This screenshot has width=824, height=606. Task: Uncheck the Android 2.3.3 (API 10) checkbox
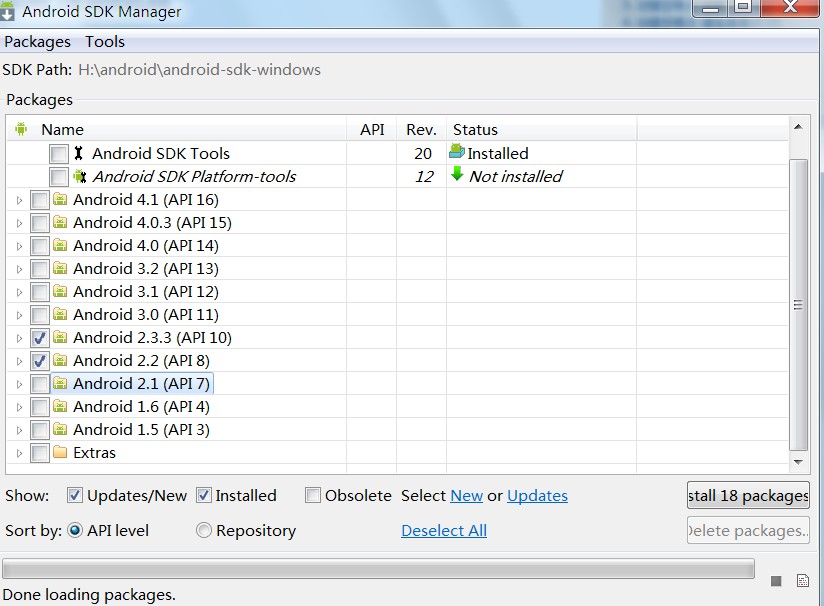[40, 338]
